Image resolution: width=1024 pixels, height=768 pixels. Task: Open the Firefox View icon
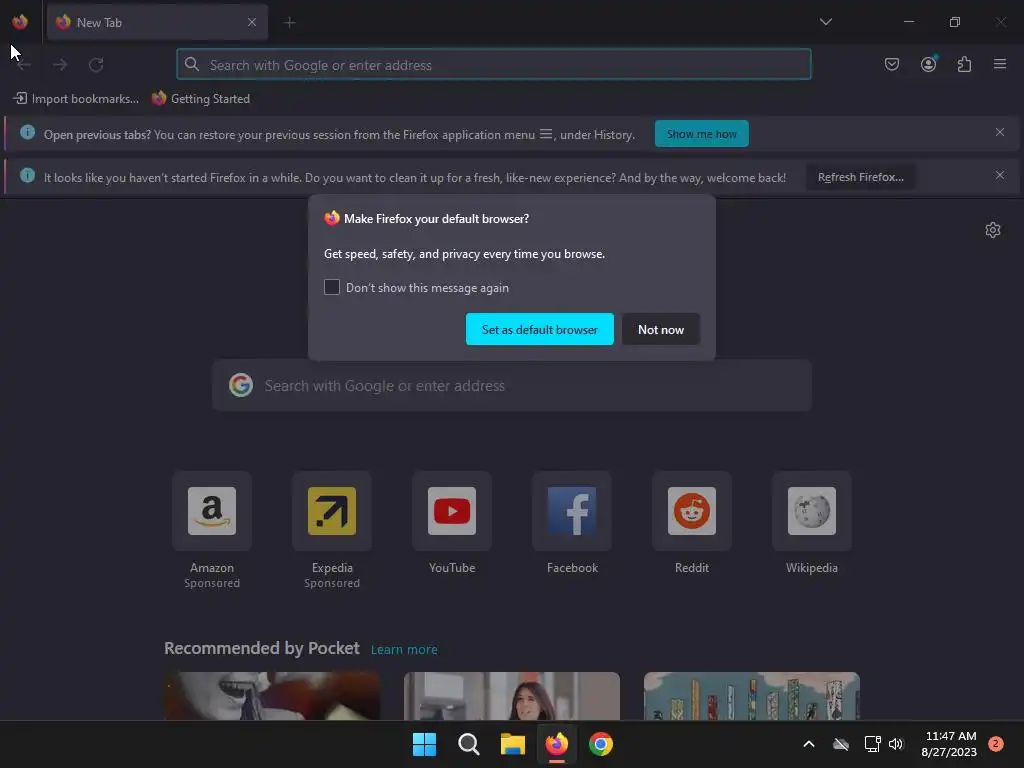(20, 22)
